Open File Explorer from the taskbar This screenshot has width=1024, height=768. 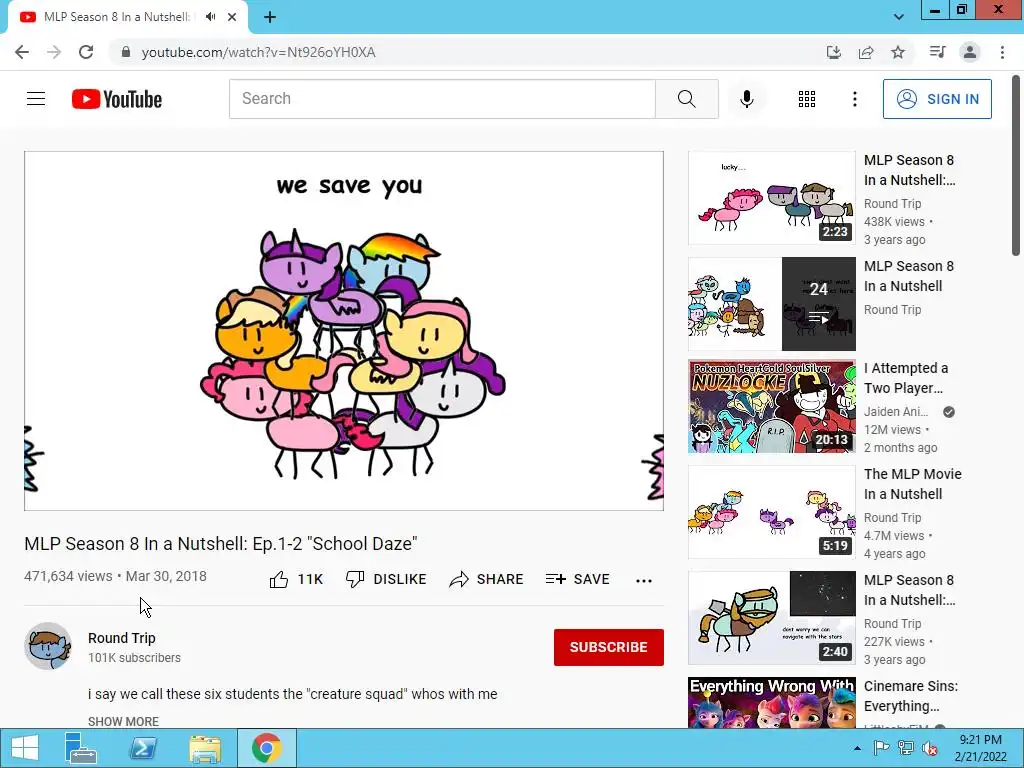pos(204,748)
